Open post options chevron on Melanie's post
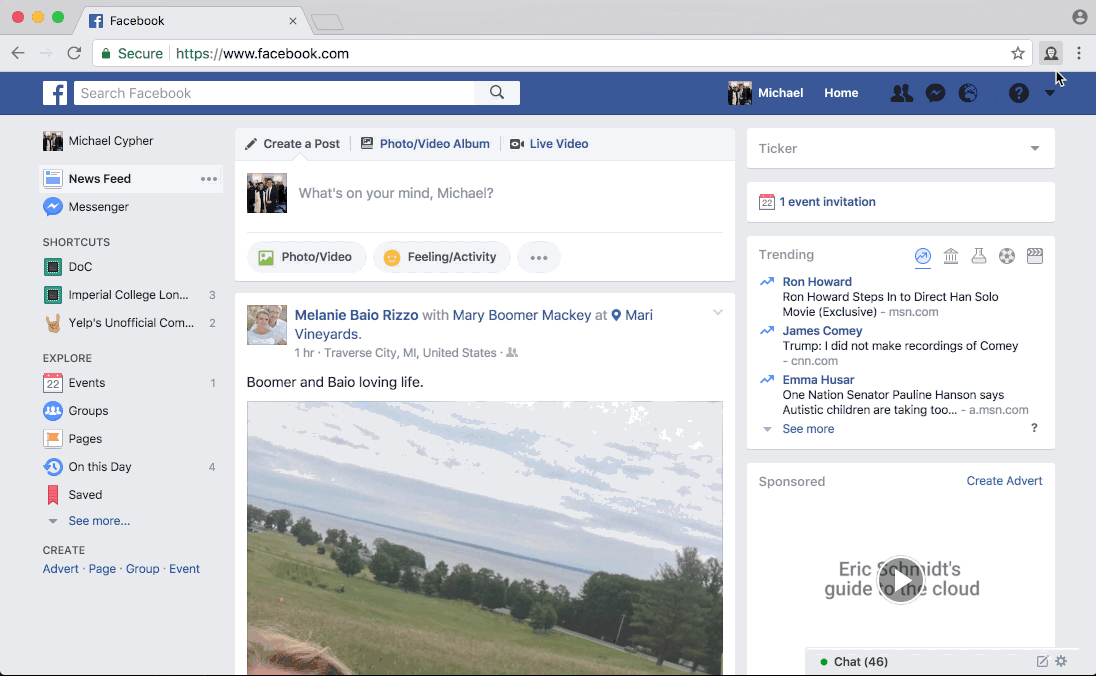Screen dimensions: 1096x676 717,312
